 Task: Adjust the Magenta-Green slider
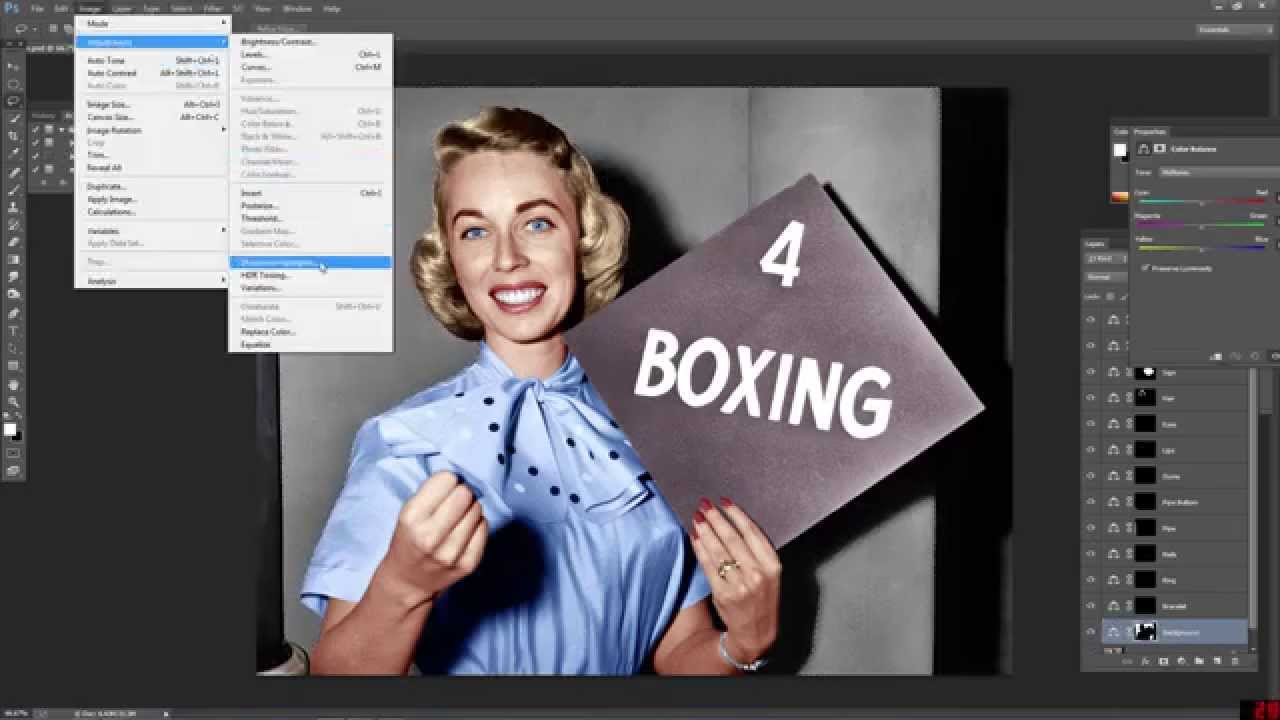pos(1201,226)
